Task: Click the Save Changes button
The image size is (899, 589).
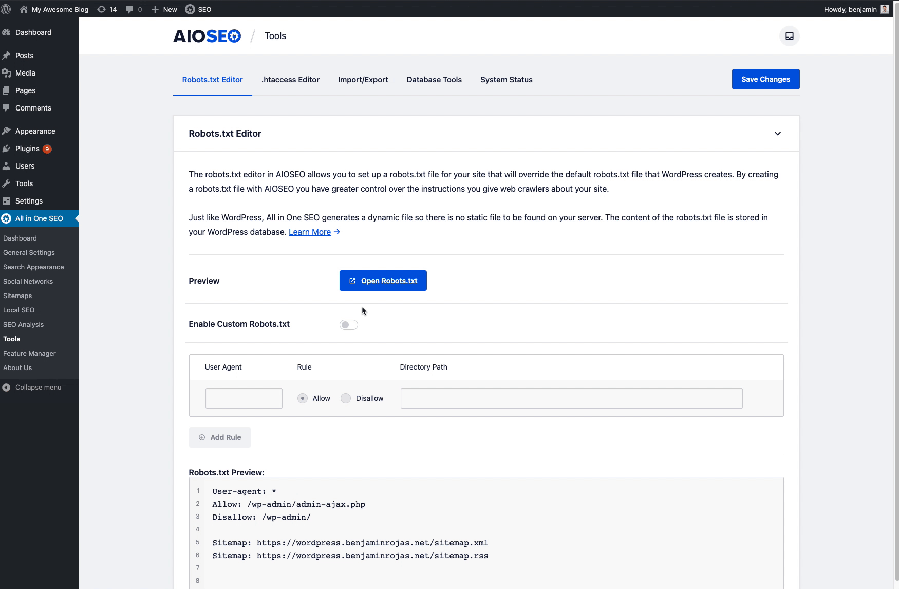Action: 765,79
